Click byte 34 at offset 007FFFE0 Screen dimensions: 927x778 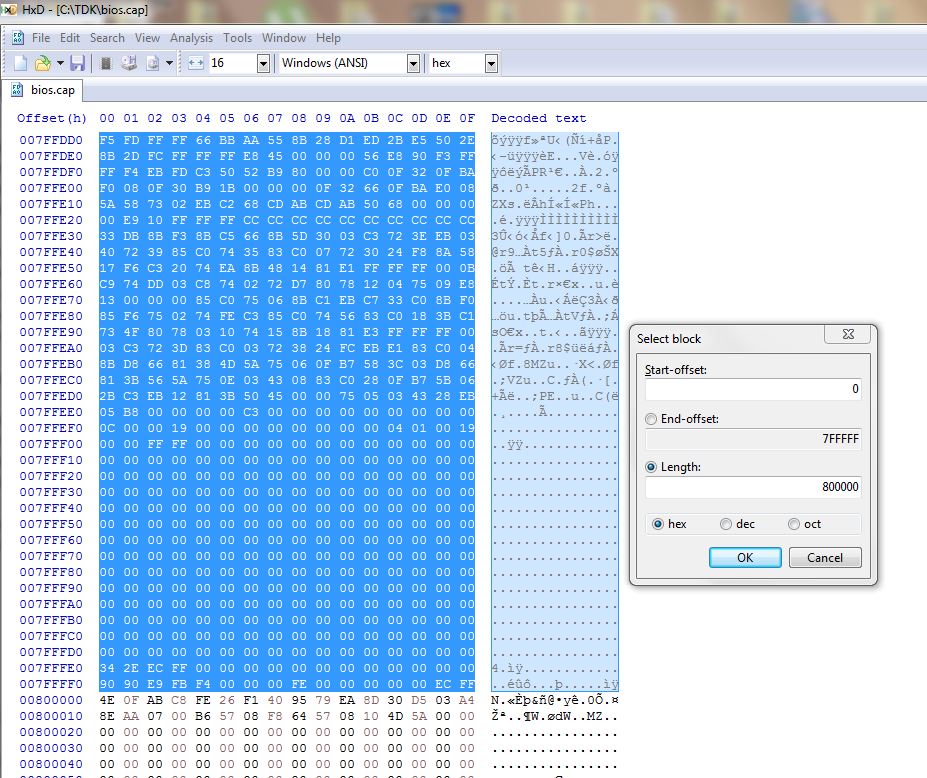point(107,668)
